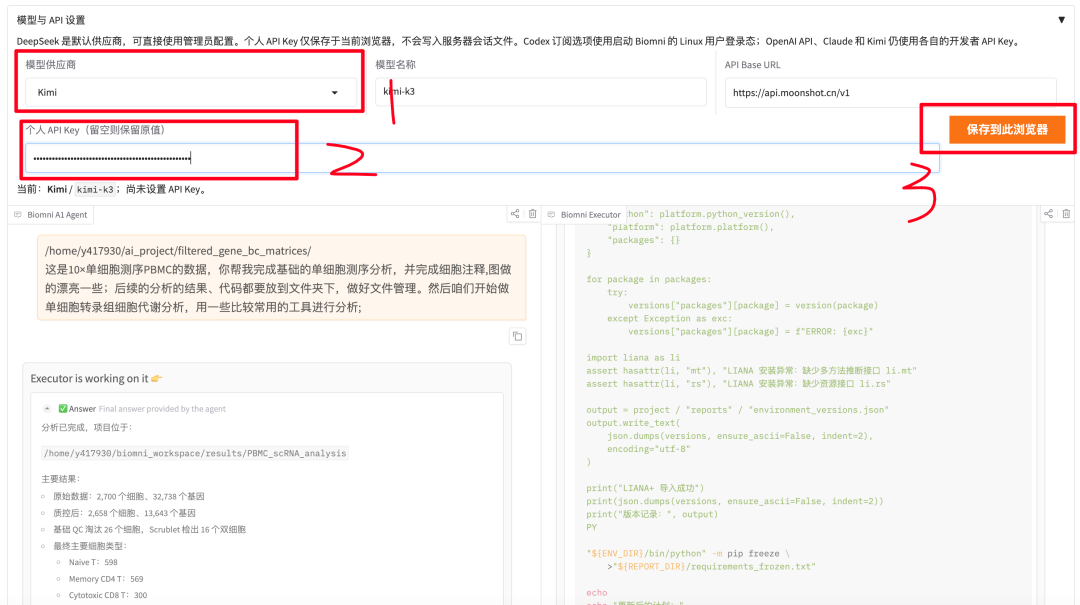Copy the user message with the copy icon
The height and width of the screenshot is (605, 1080).
tap(517, 336)
